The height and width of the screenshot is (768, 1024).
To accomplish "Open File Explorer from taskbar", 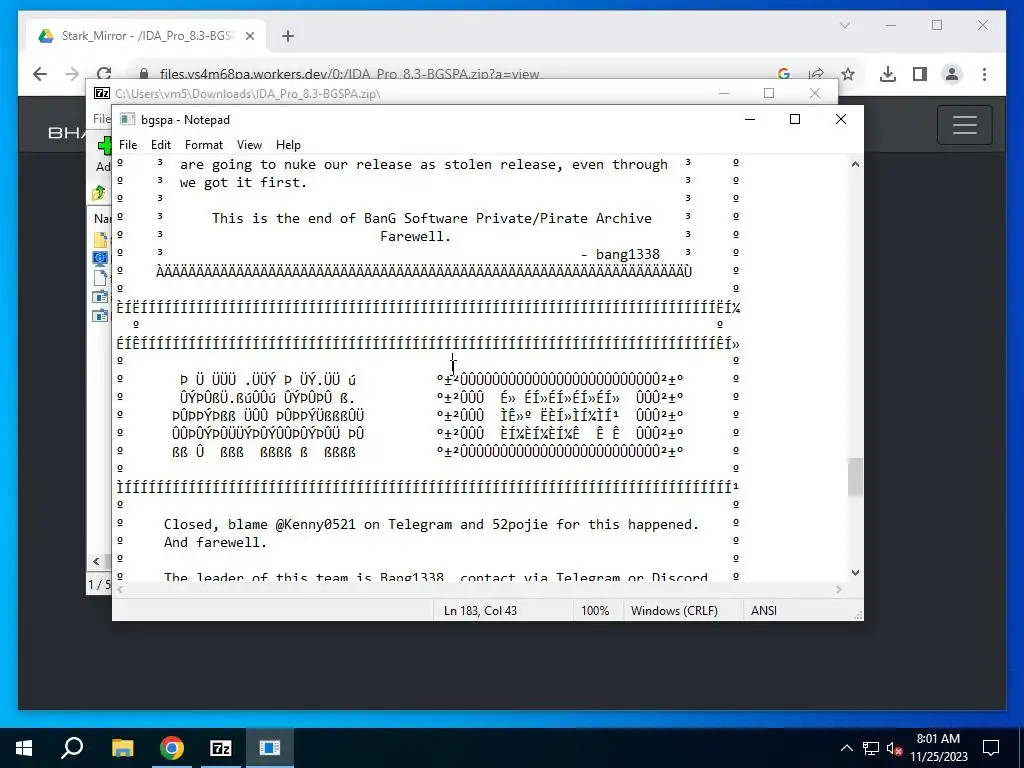I will [x=123, y=748].
